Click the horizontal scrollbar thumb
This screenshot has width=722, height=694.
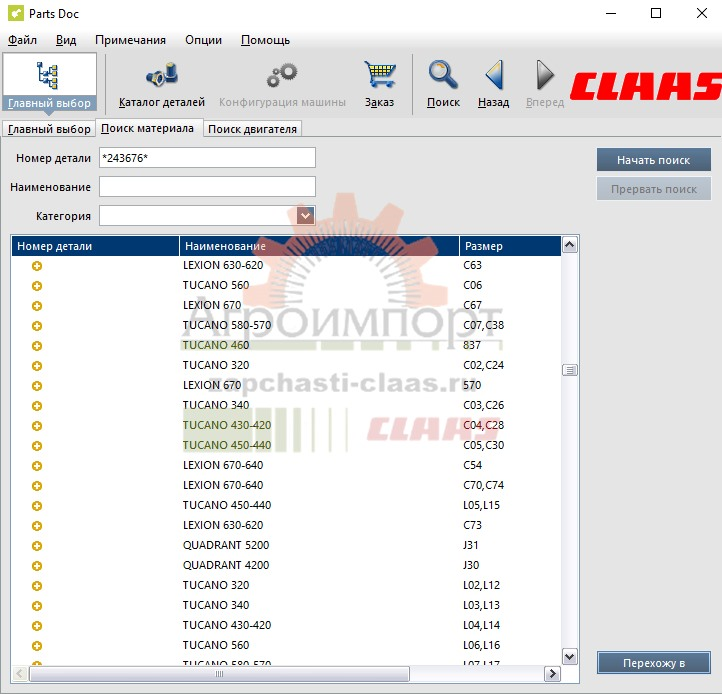click(219, 674)
